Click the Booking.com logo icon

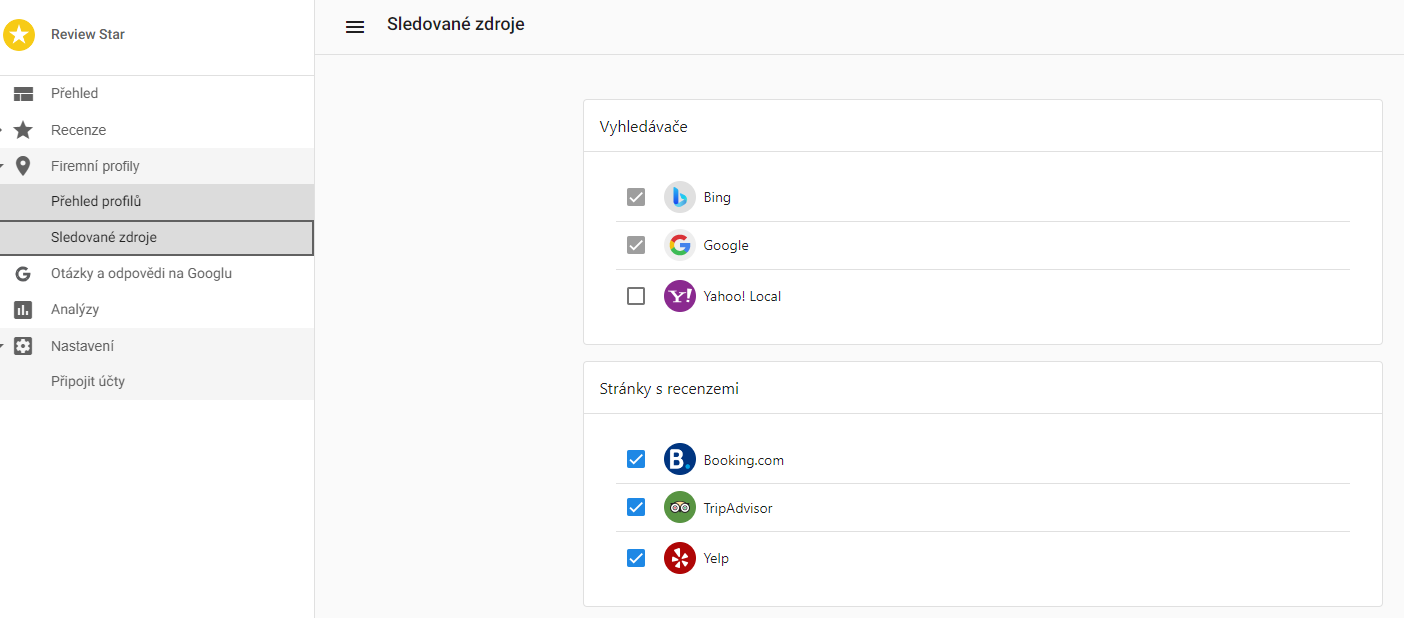click(680, 459)
